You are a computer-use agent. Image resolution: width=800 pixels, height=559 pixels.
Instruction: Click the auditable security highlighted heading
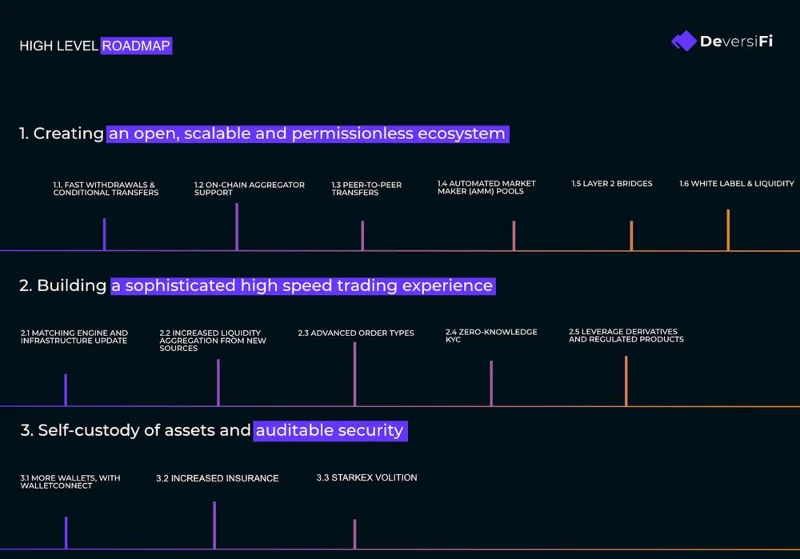click(330, 431)
